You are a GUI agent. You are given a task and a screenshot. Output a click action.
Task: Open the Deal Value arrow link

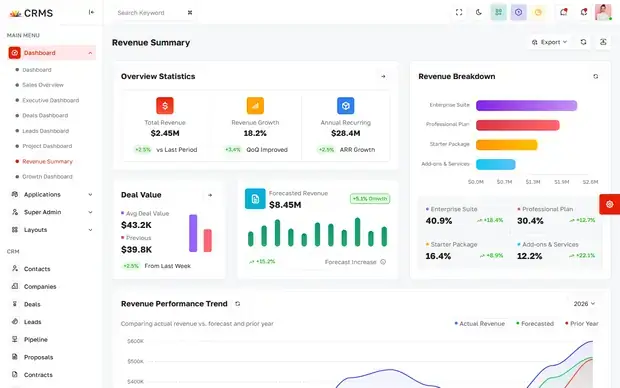[210, 195]
